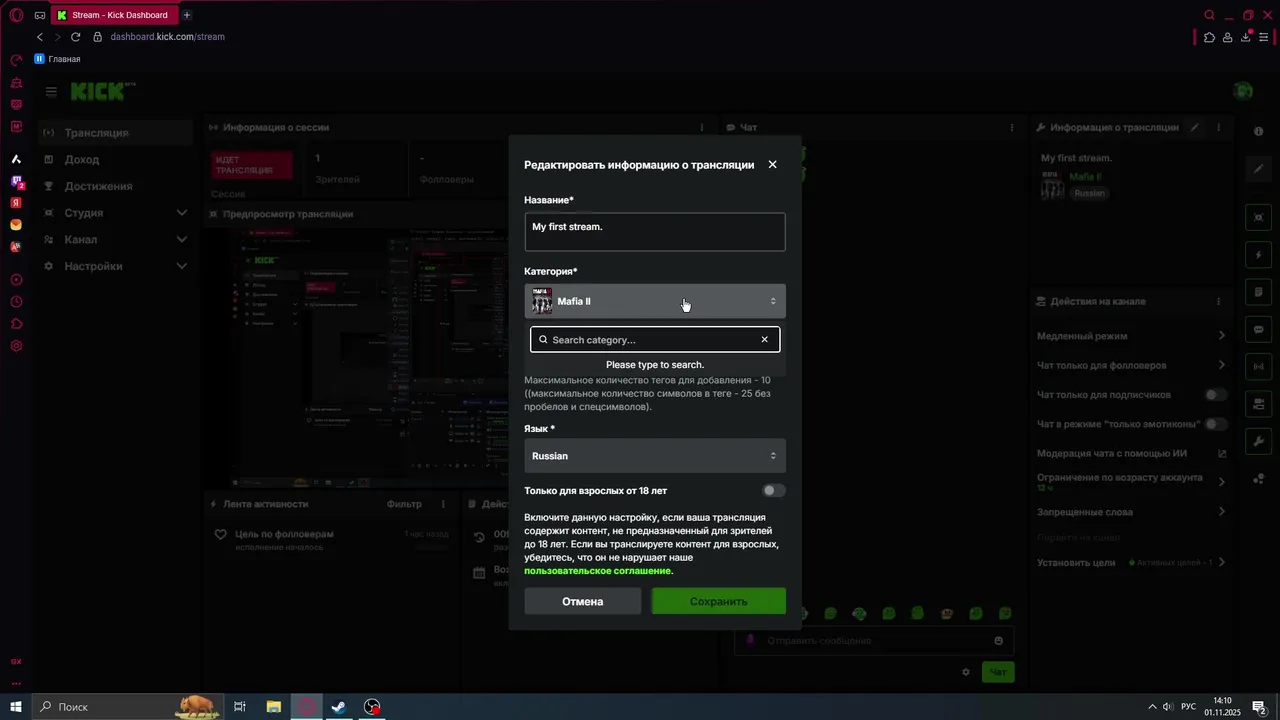
Task: Clear the category search box
Action: [x=765, y=340]
